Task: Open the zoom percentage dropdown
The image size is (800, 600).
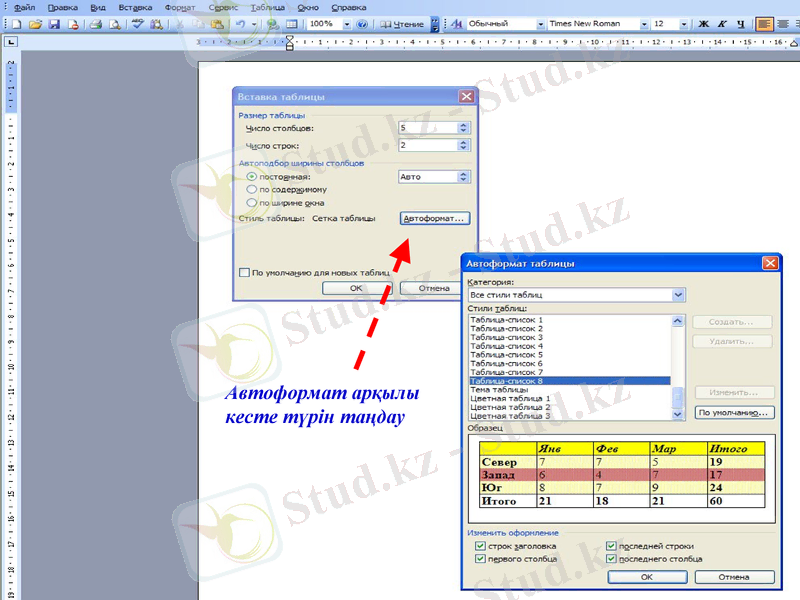Action: [x=345, y=24]
